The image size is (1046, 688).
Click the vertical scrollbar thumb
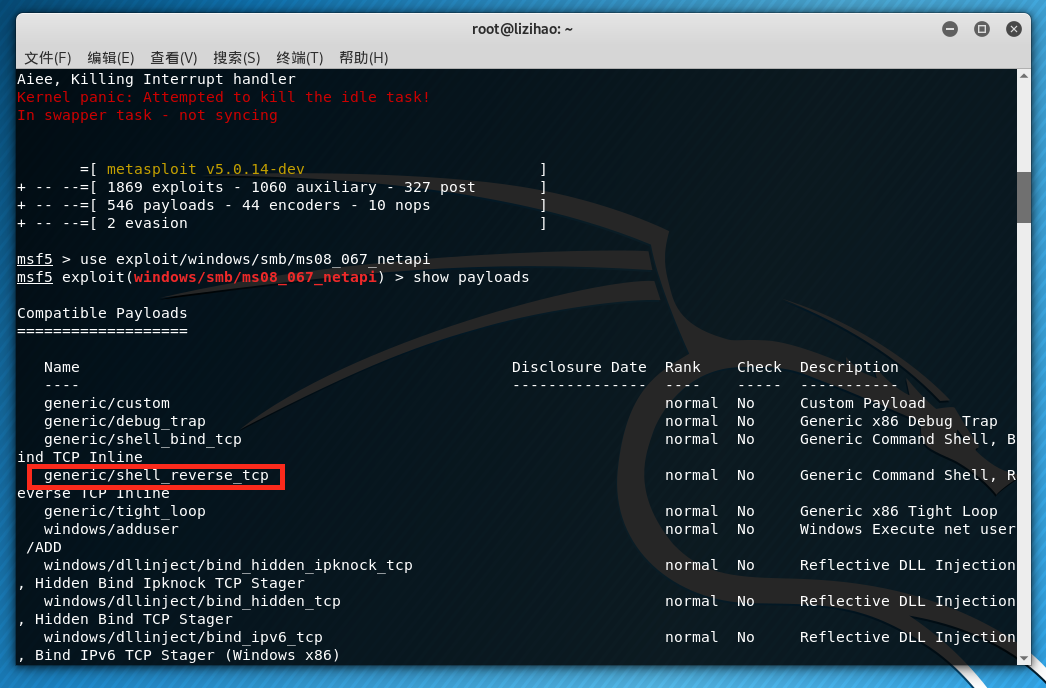1024,197
